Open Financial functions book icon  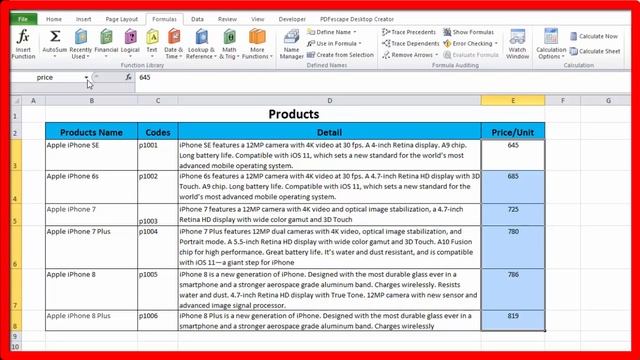coord(106,37)
